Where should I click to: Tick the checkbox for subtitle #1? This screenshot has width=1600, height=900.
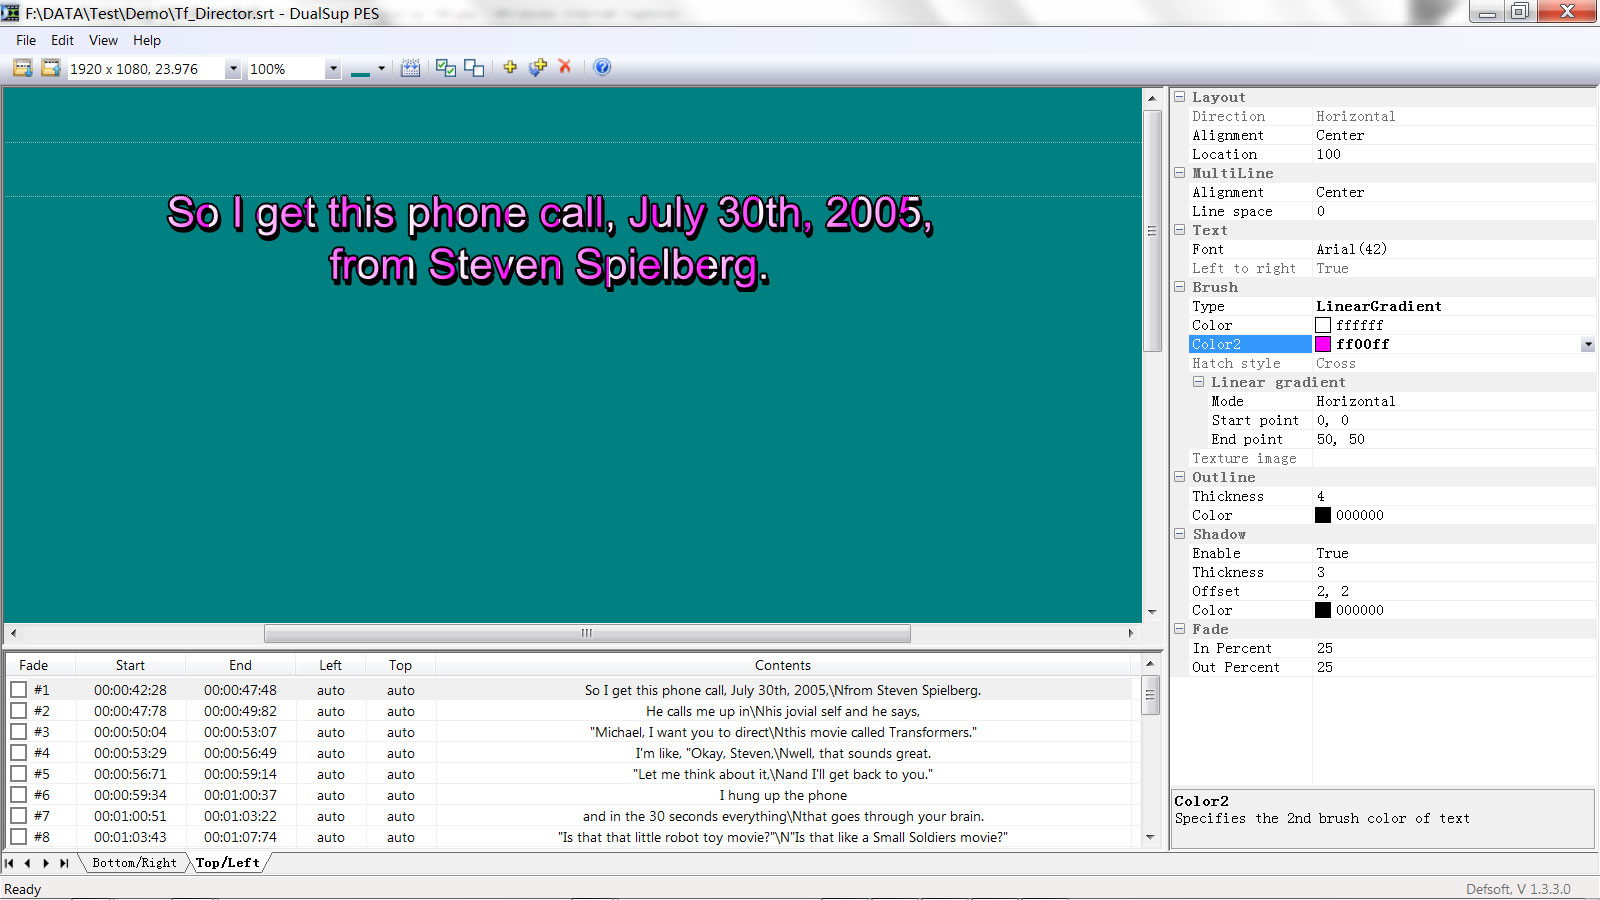click(x=19, y=690)
